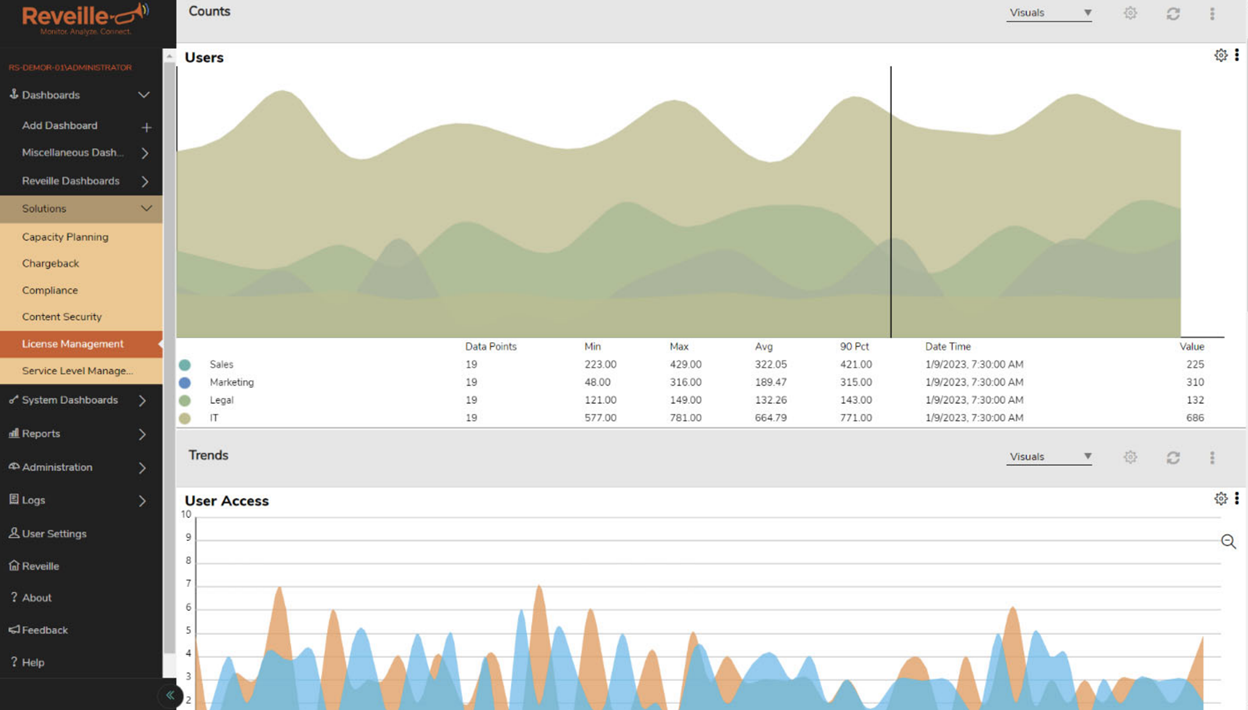
Task: Expand Reveille Dashboards chevron
Action: click(145, 181)
